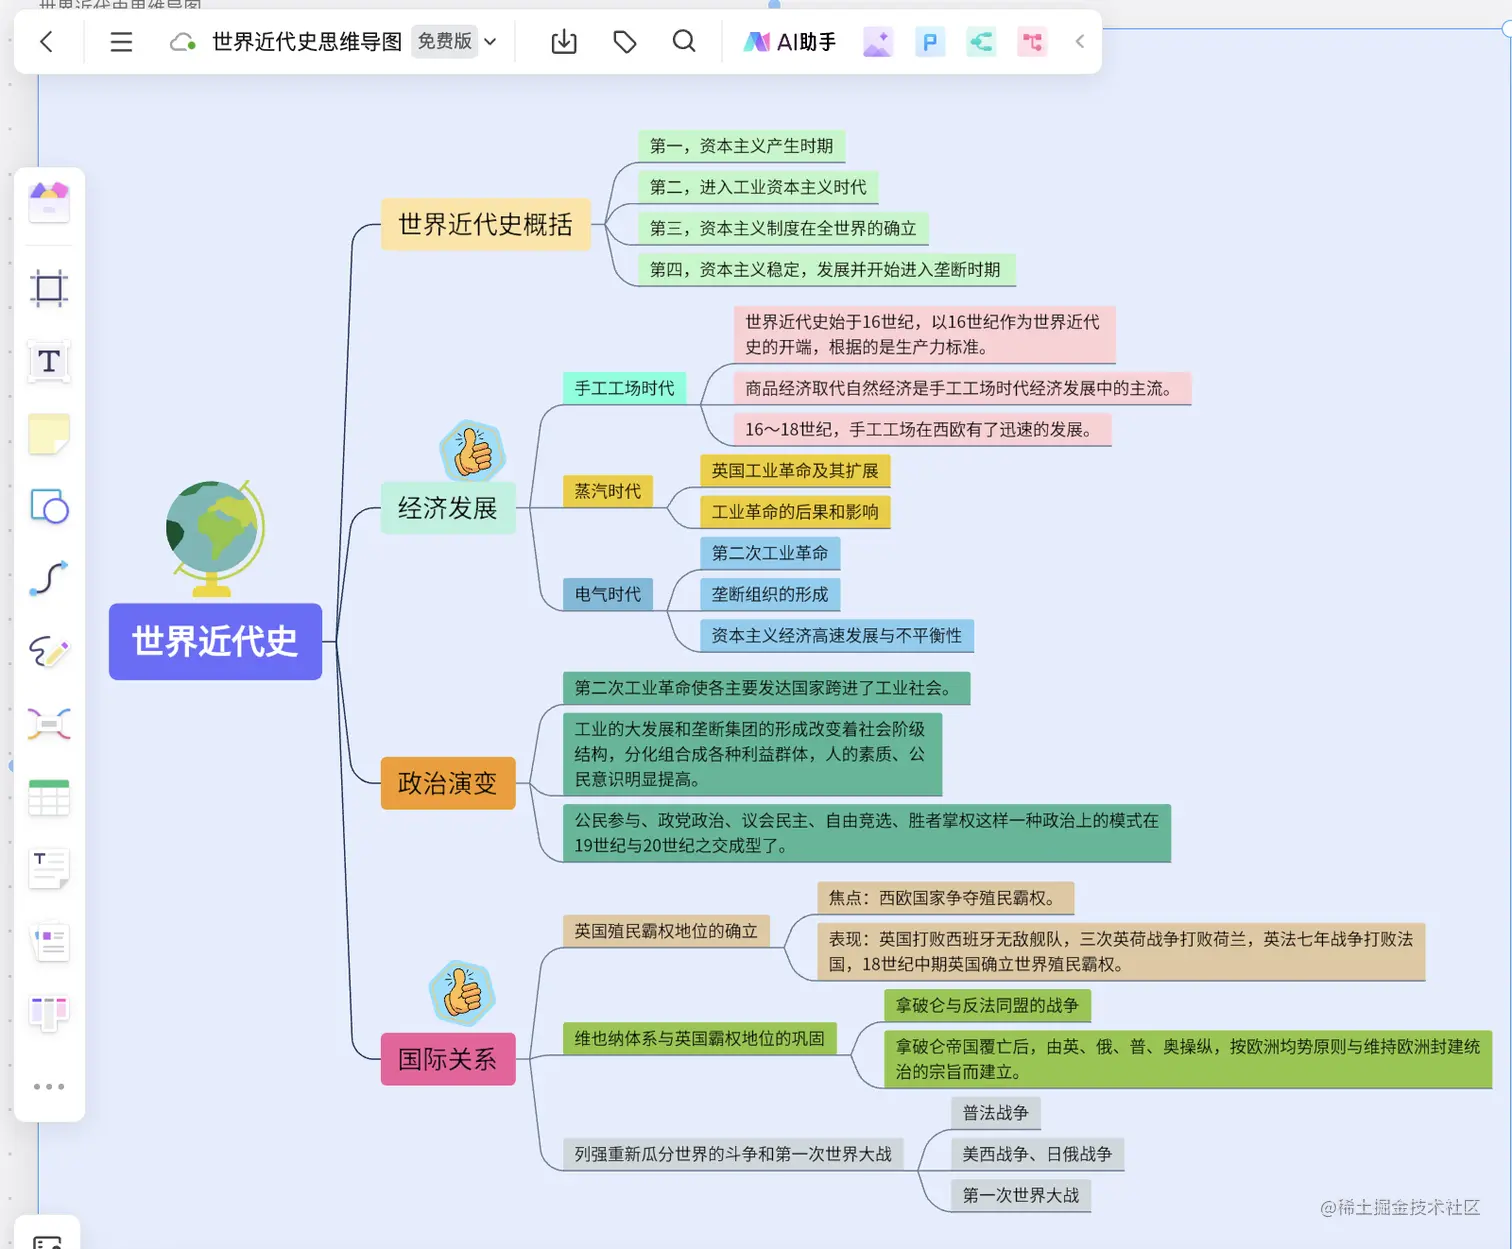
Task: Click the cloud sync status icon
Action: pos(182,42)
